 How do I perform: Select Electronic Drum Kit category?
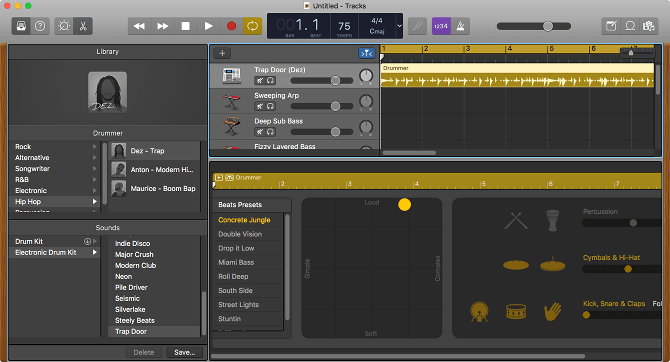click(x=54, y=253)
